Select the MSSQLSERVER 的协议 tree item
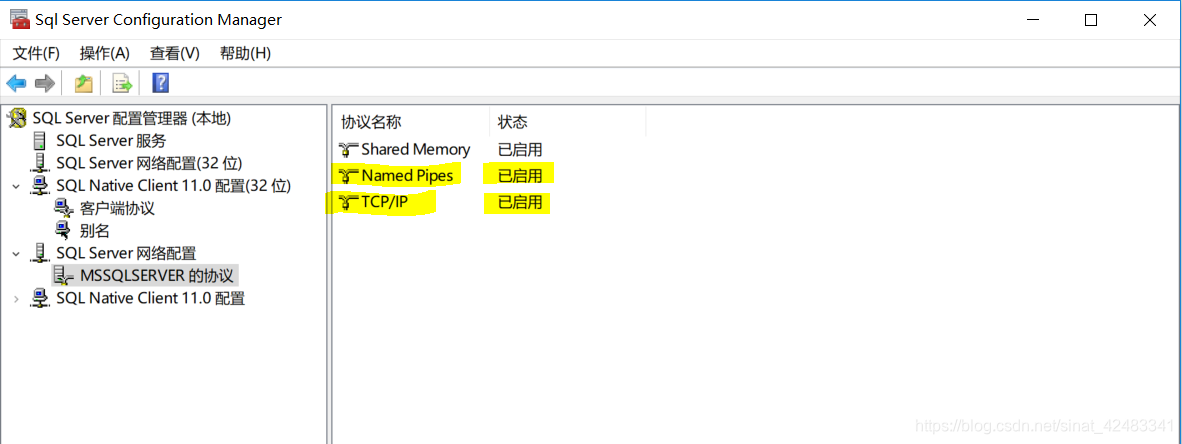 (158, 276)
